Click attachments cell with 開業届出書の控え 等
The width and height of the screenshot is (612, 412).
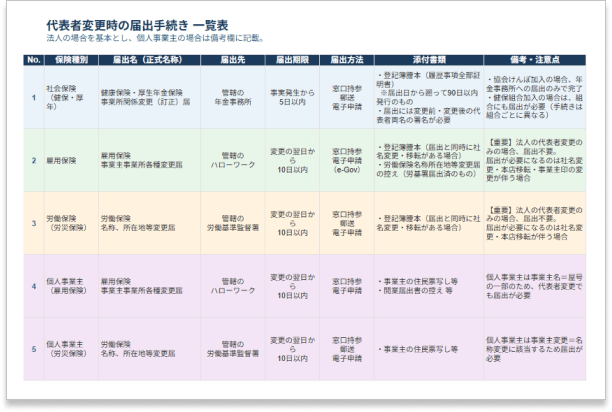[x=429, y=286]
